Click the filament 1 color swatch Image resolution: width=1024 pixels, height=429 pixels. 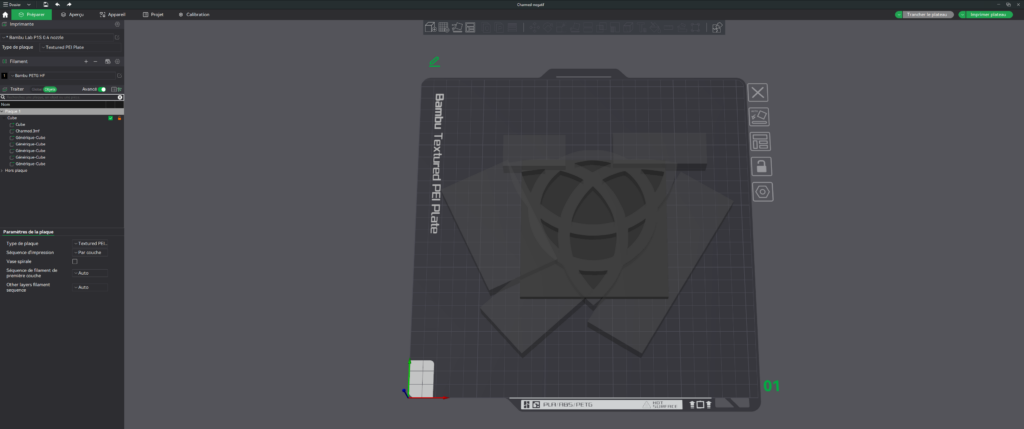point(4,76)
